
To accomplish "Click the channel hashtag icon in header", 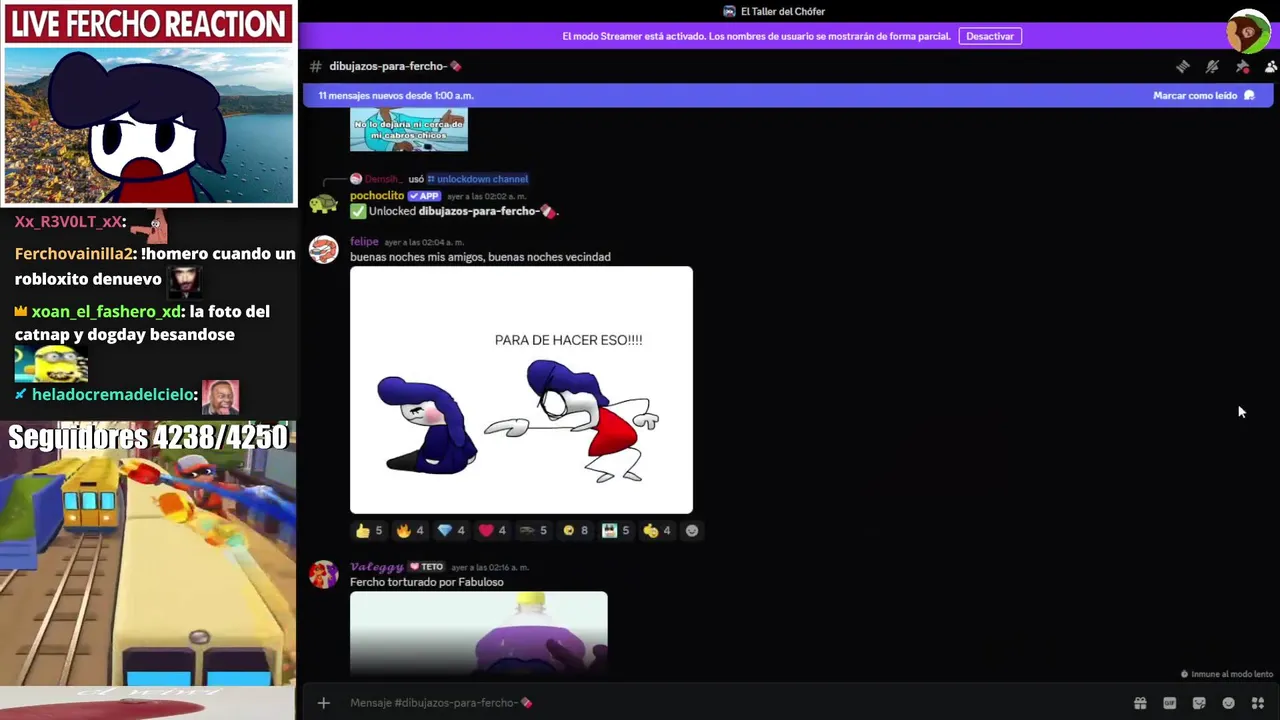I will pyautogui.click(x=316, y=66).
